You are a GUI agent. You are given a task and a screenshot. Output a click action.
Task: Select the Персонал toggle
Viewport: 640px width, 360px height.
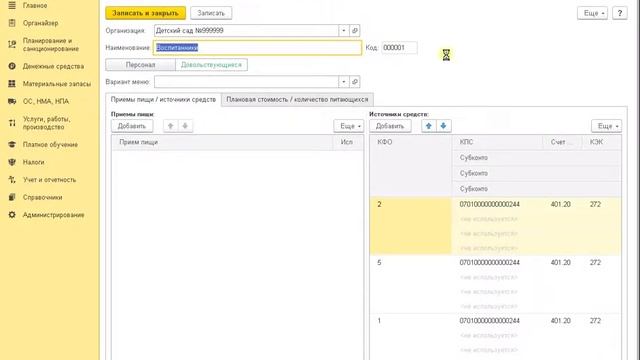pos(140,64)
